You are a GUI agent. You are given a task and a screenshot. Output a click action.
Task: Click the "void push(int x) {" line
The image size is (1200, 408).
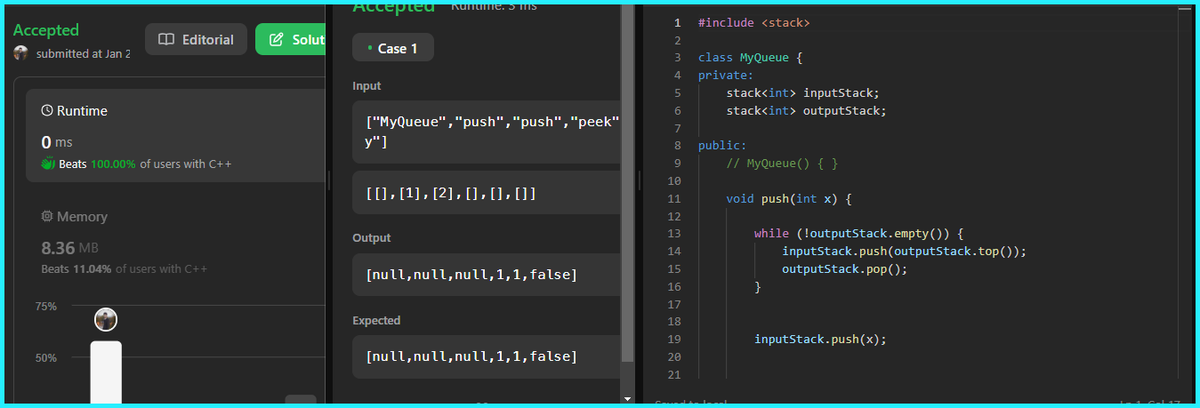(x=789, y=198)
